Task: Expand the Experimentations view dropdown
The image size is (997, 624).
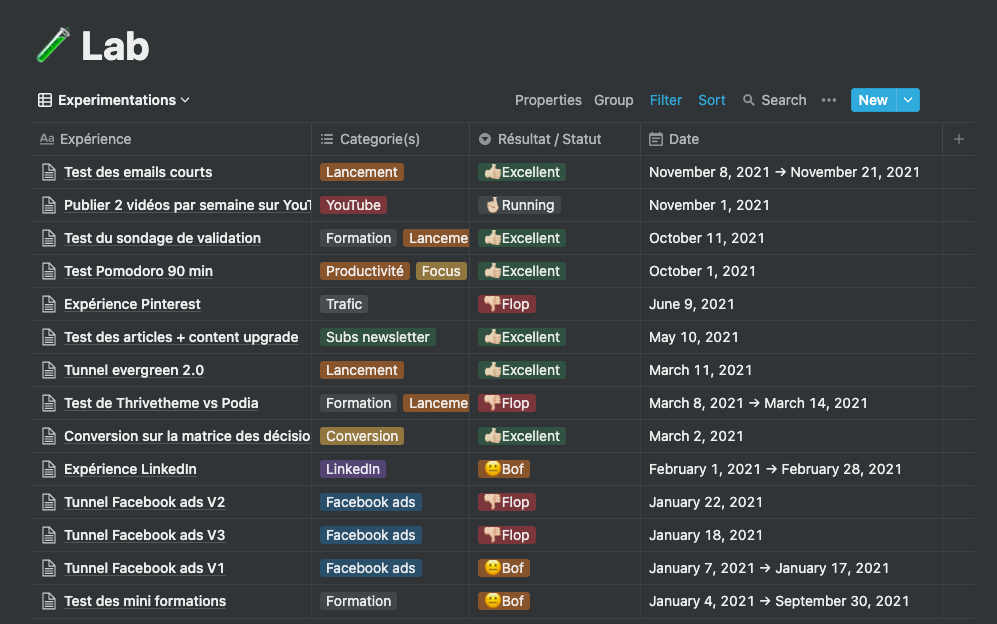Action: [185, 100]
